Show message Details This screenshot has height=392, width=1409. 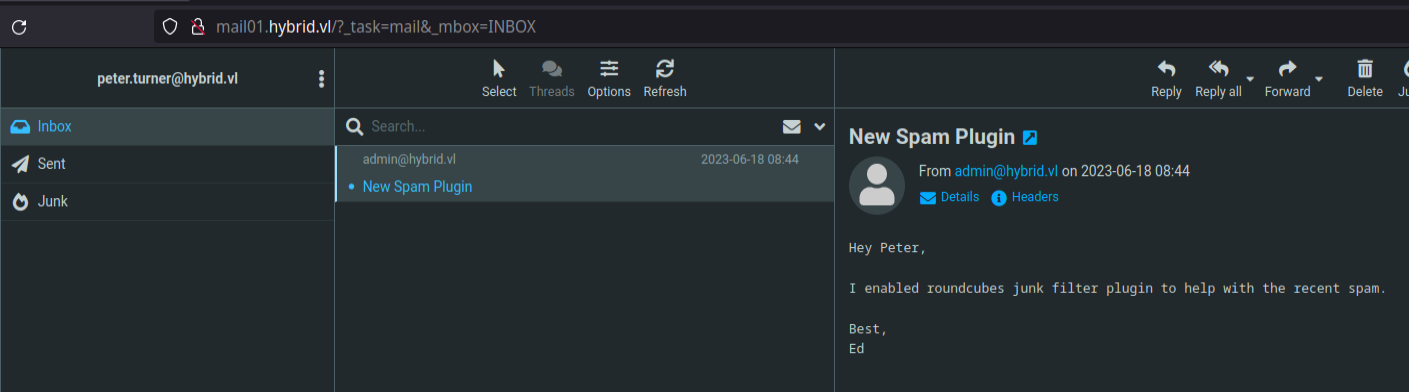click(949, 197)
